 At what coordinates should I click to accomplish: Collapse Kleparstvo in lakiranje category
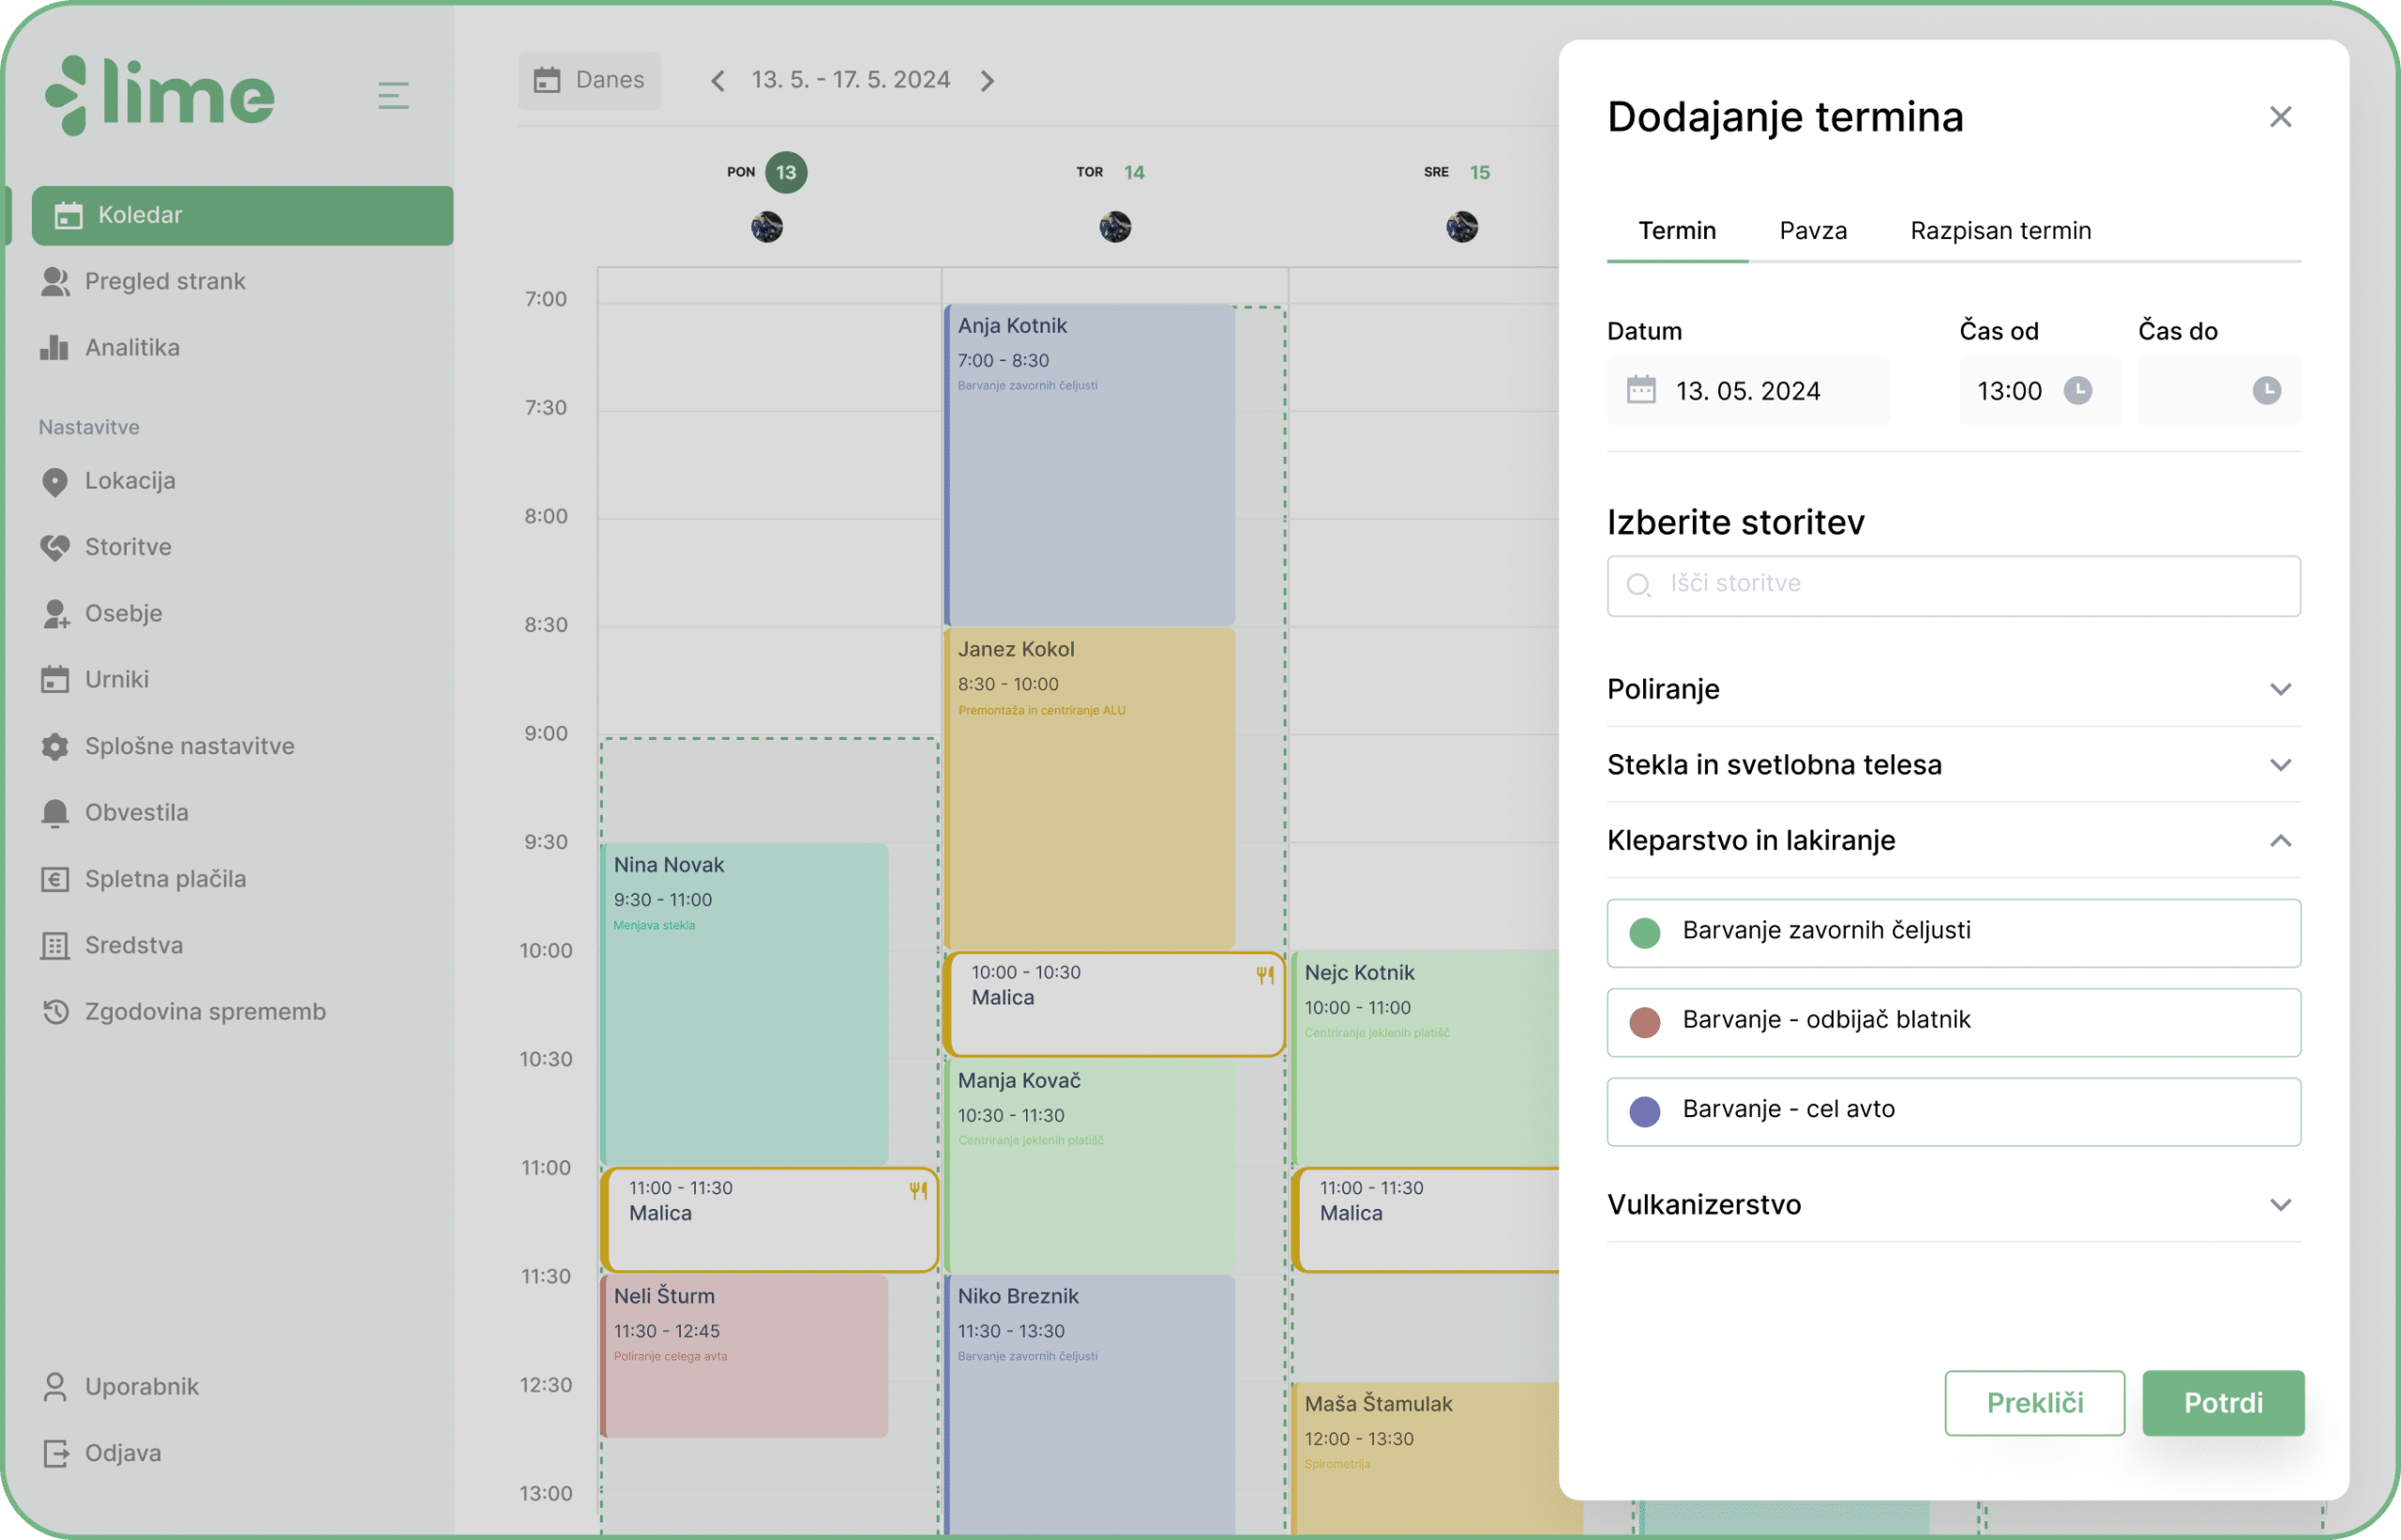pyautogui.click(x=1953, y=841)
